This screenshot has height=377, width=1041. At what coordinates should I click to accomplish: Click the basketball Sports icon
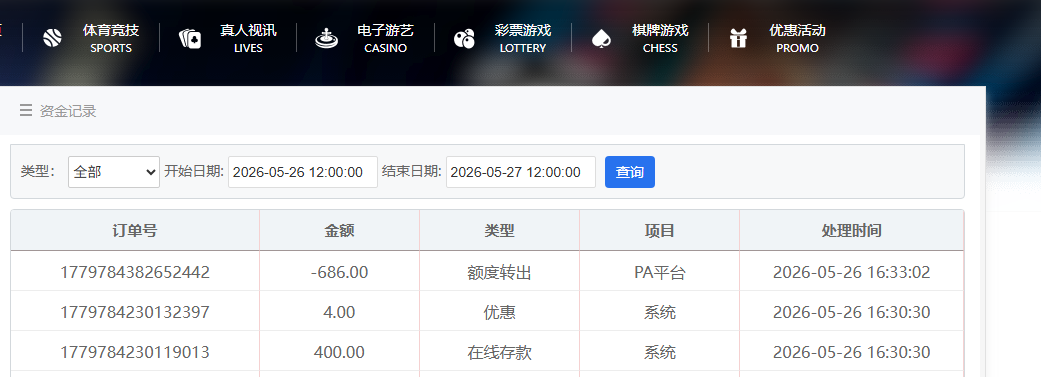click(52, 38)
